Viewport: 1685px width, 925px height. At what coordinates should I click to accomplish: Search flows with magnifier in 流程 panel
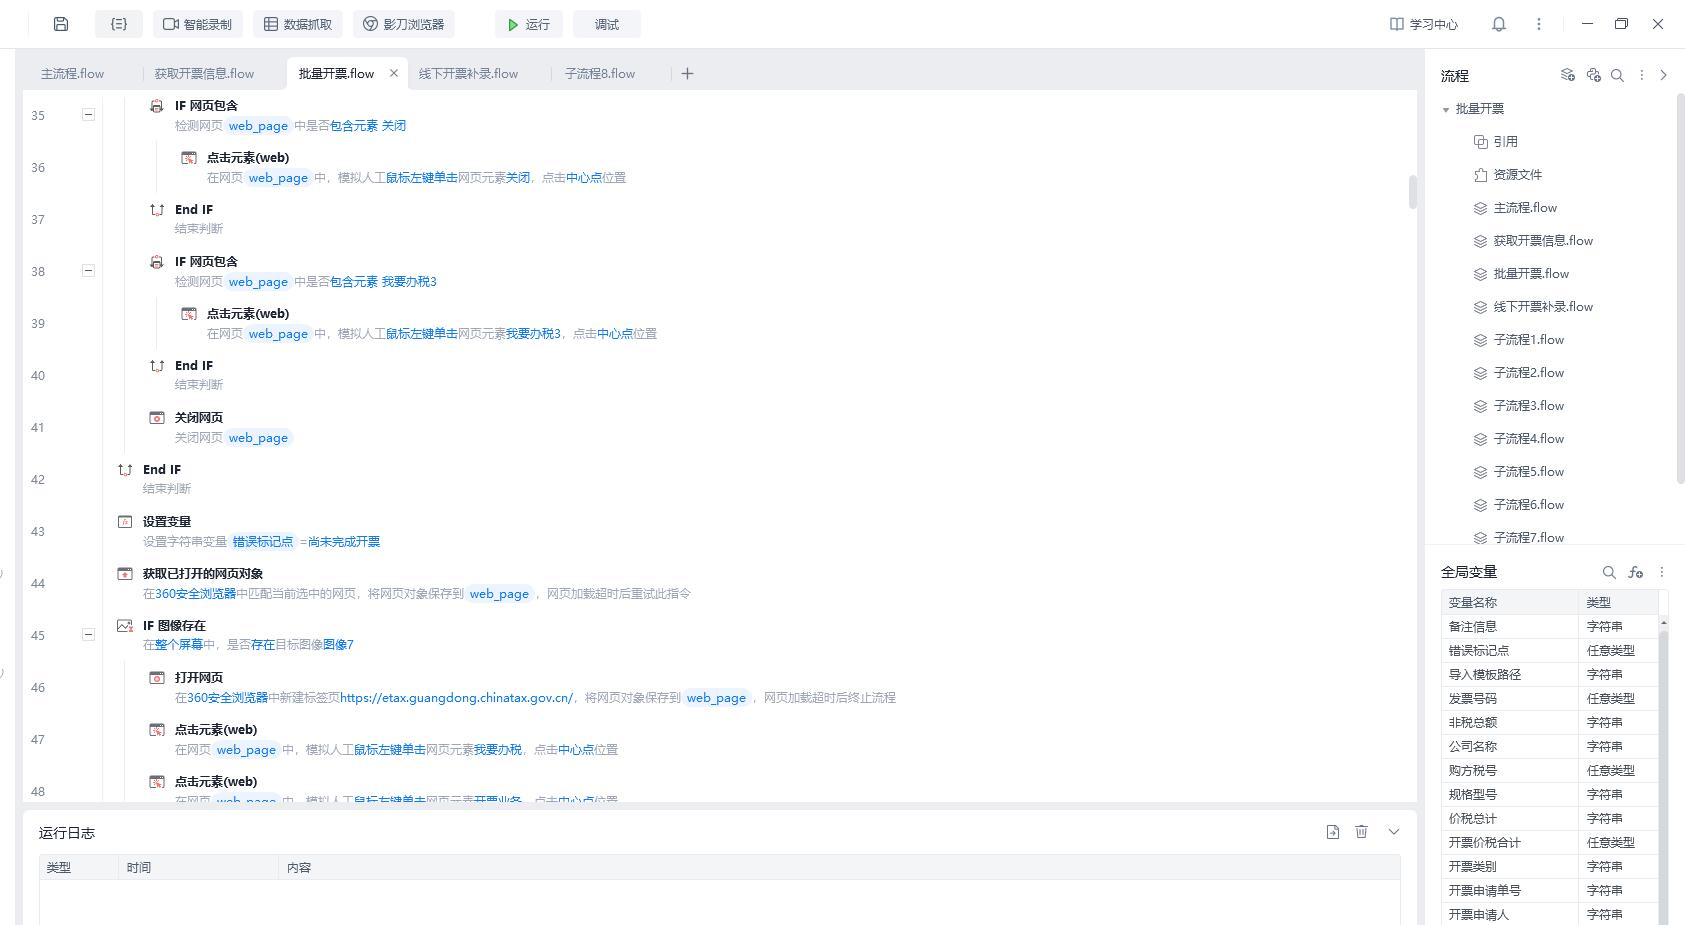(1617, 75)
